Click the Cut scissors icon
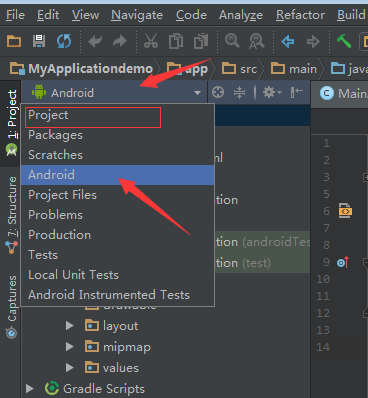This screenshot has height=398, width=368. pos(151,41)
